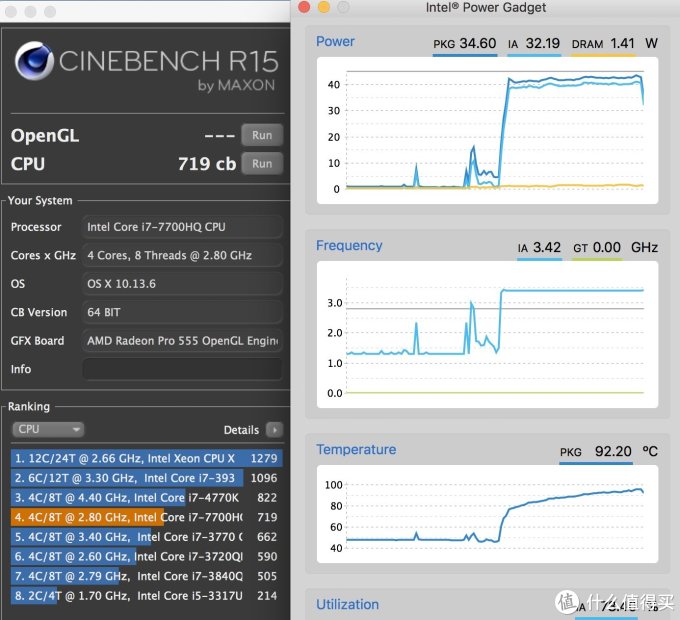Click the PKG power color indicator
The image size is (680, 620).
(465, 54)
